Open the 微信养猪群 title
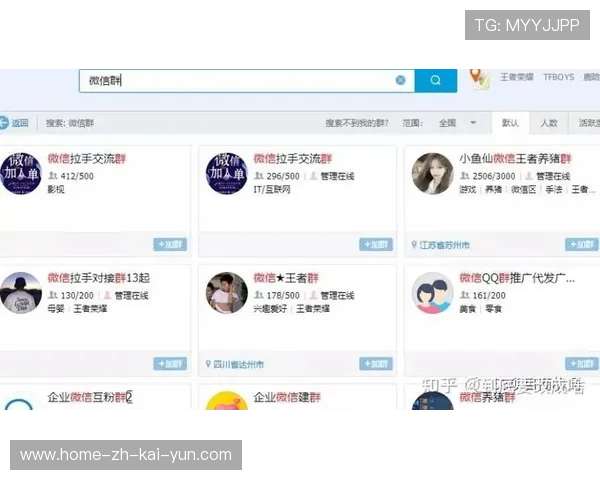The width and height of the screenshot is (600, 480). point(487,397)
